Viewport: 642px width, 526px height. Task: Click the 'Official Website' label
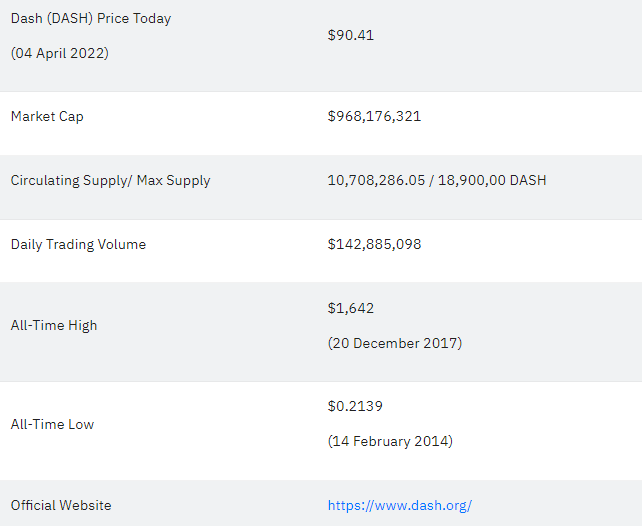[61, 506]
